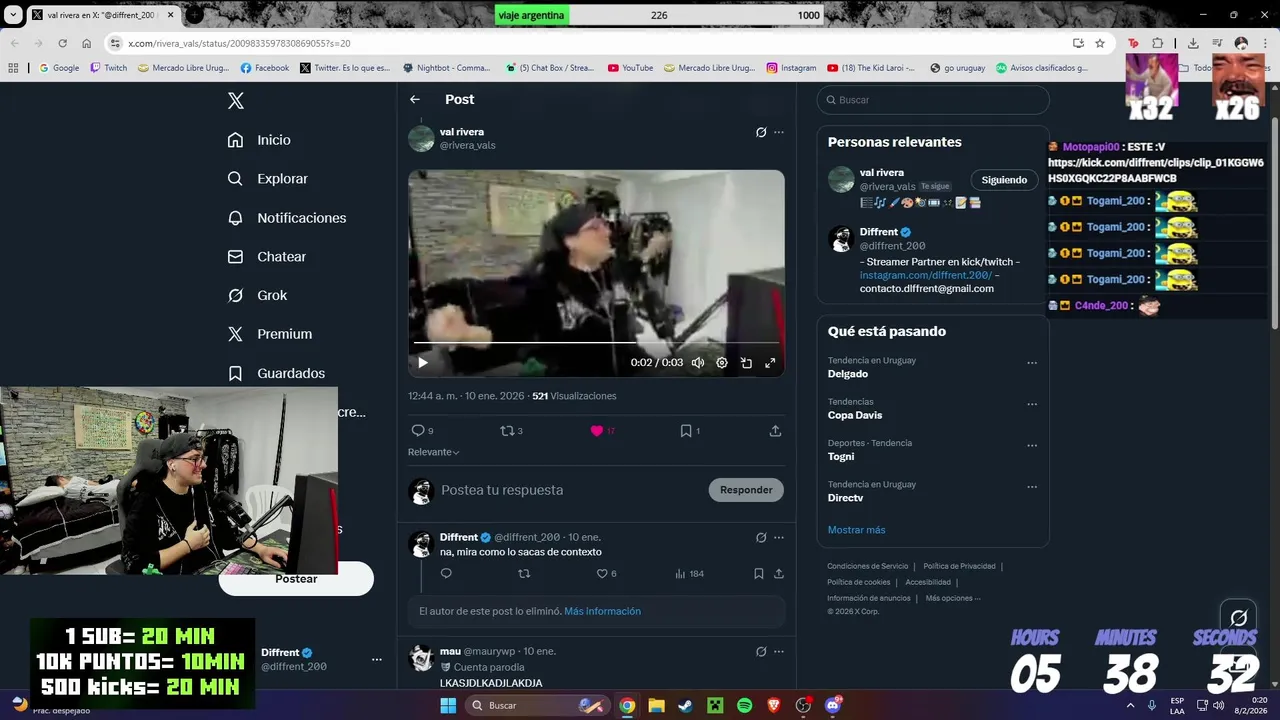Toggle picture-in-picture on video

pos(746,363)
